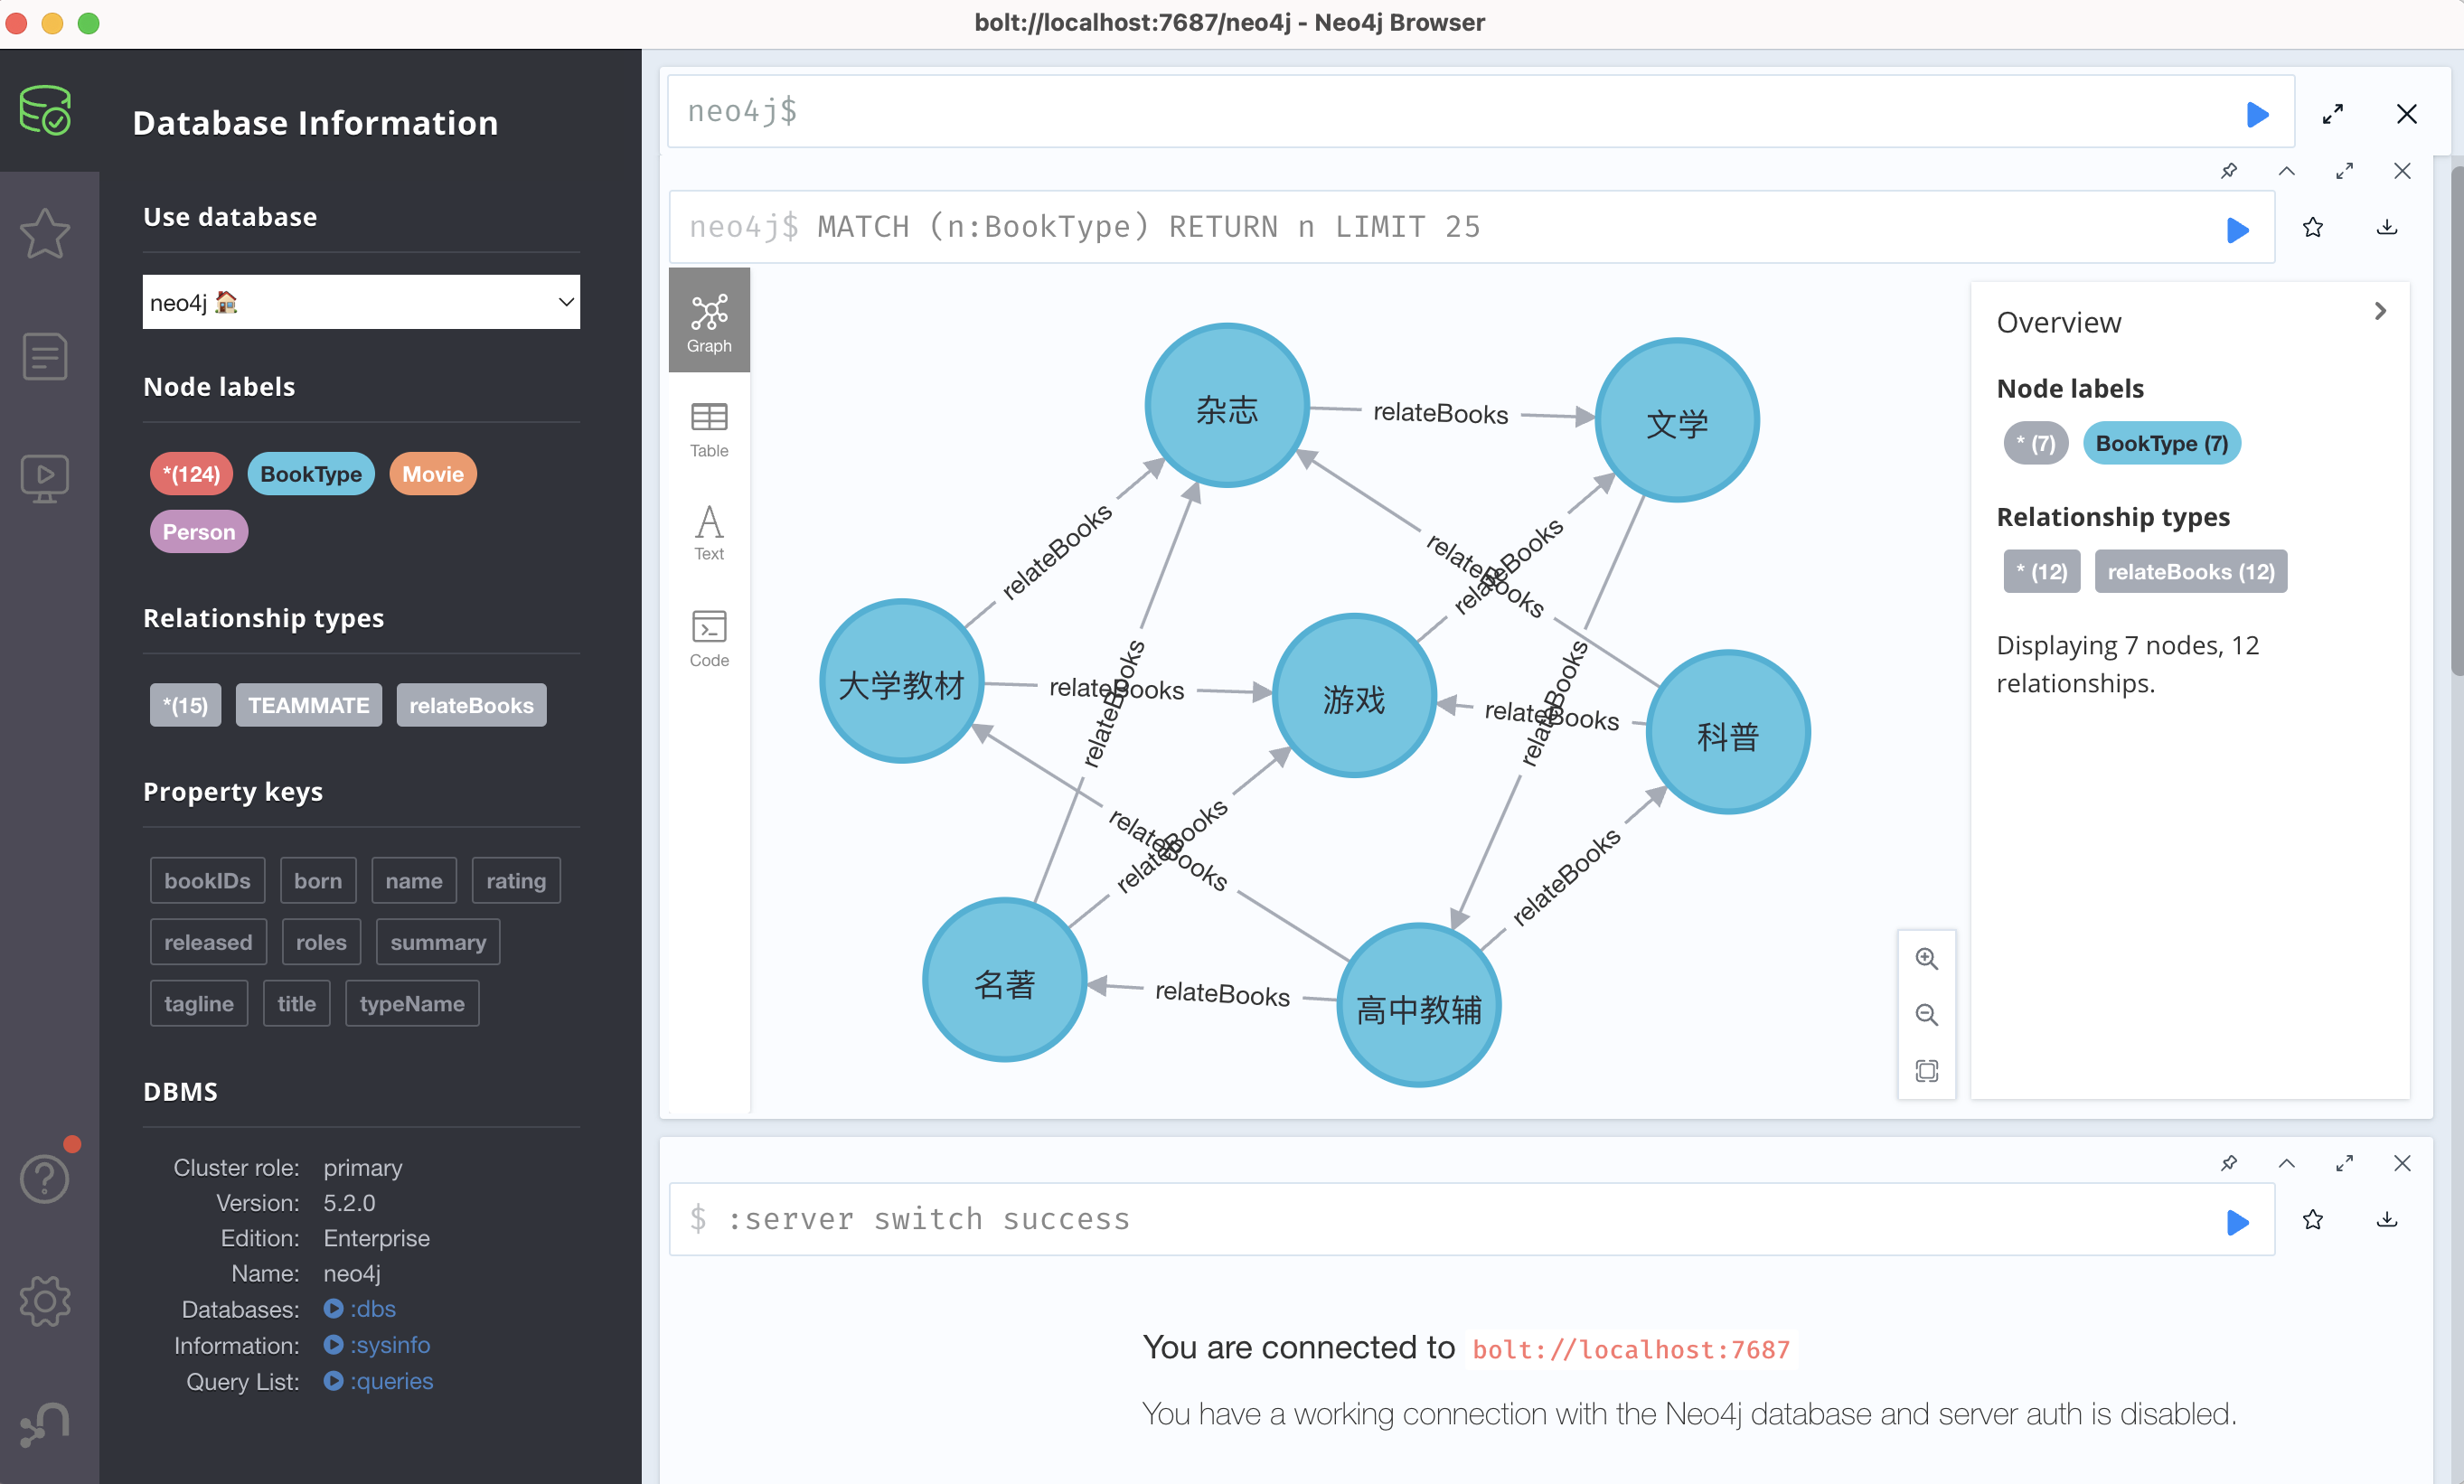The width and height of the screenshot is (2464, 1484).
Task: Select the 大学教材 graph node
Action: tap(902, 682)
